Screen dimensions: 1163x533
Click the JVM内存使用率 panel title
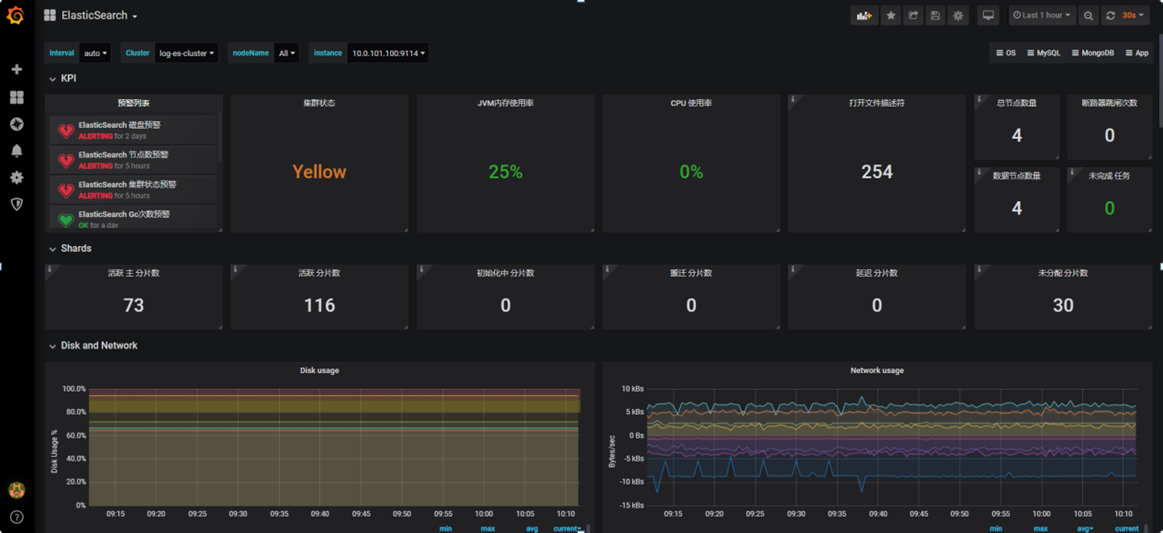coord(505,103)
